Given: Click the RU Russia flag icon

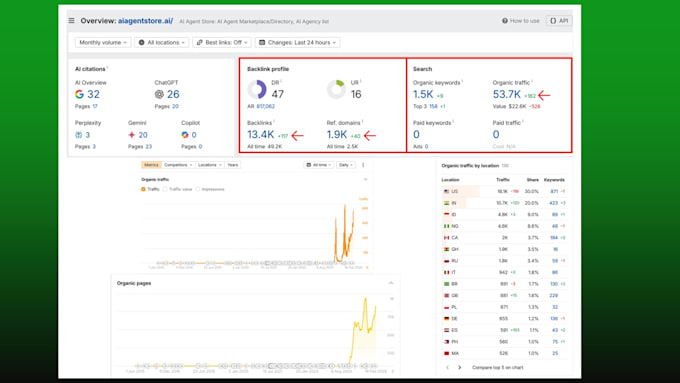Looking at the screenshot, I should click(x=446, y=261).
